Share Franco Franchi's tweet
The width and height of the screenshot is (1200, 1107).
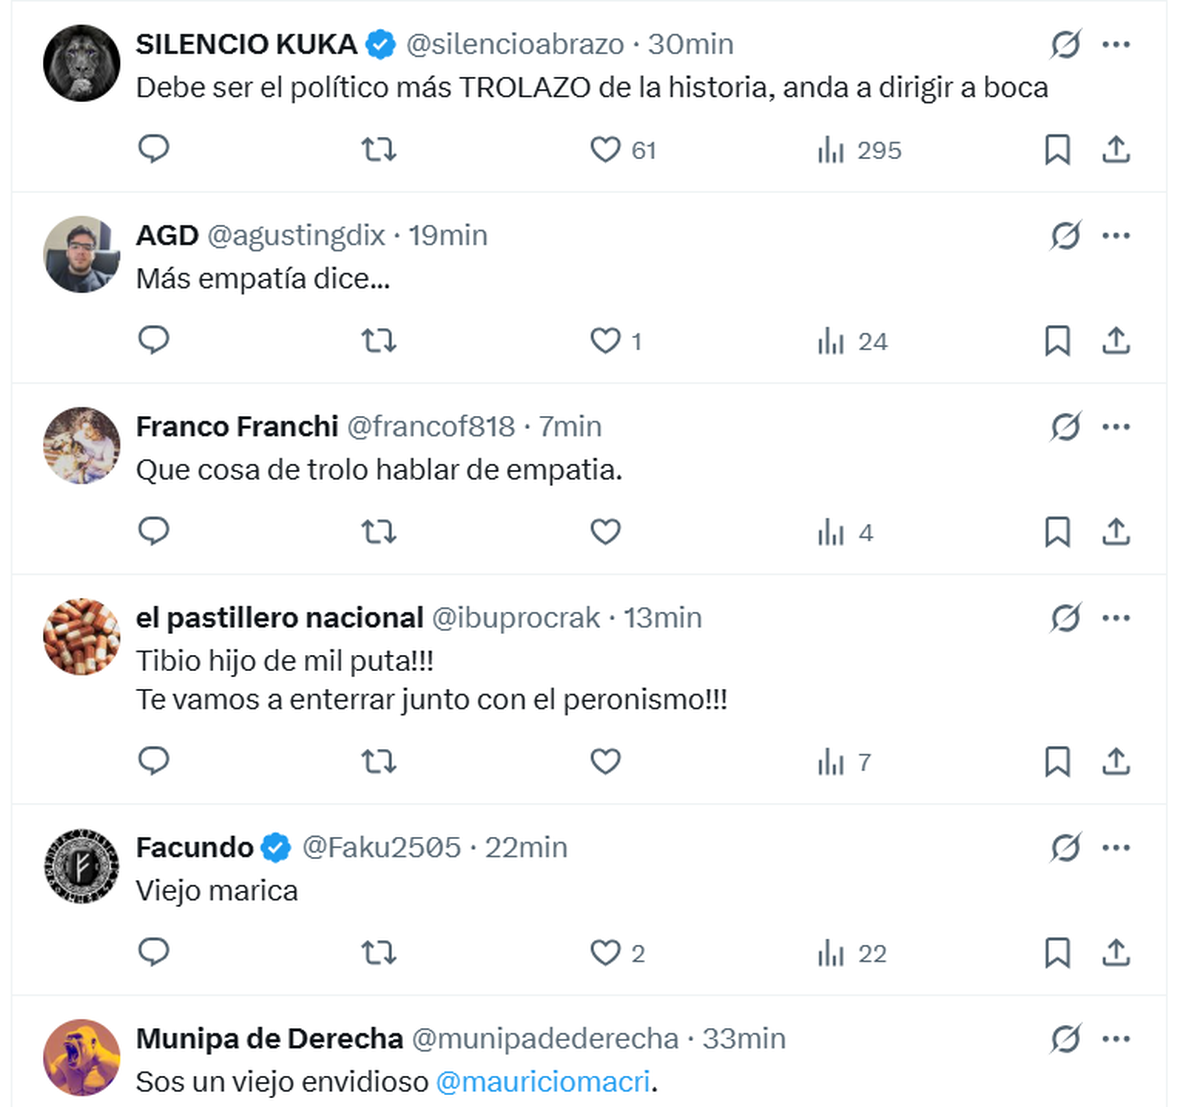click(x=1116, y=532)
